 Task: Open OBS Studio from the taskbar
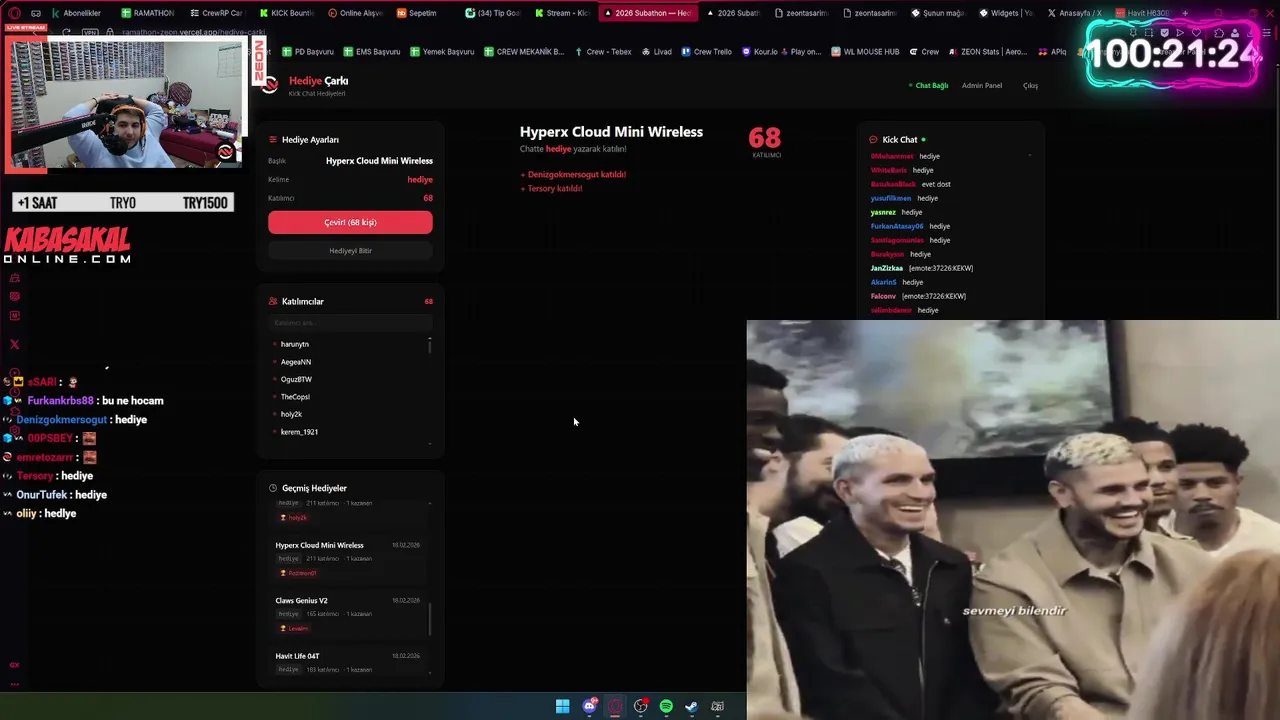641,706
